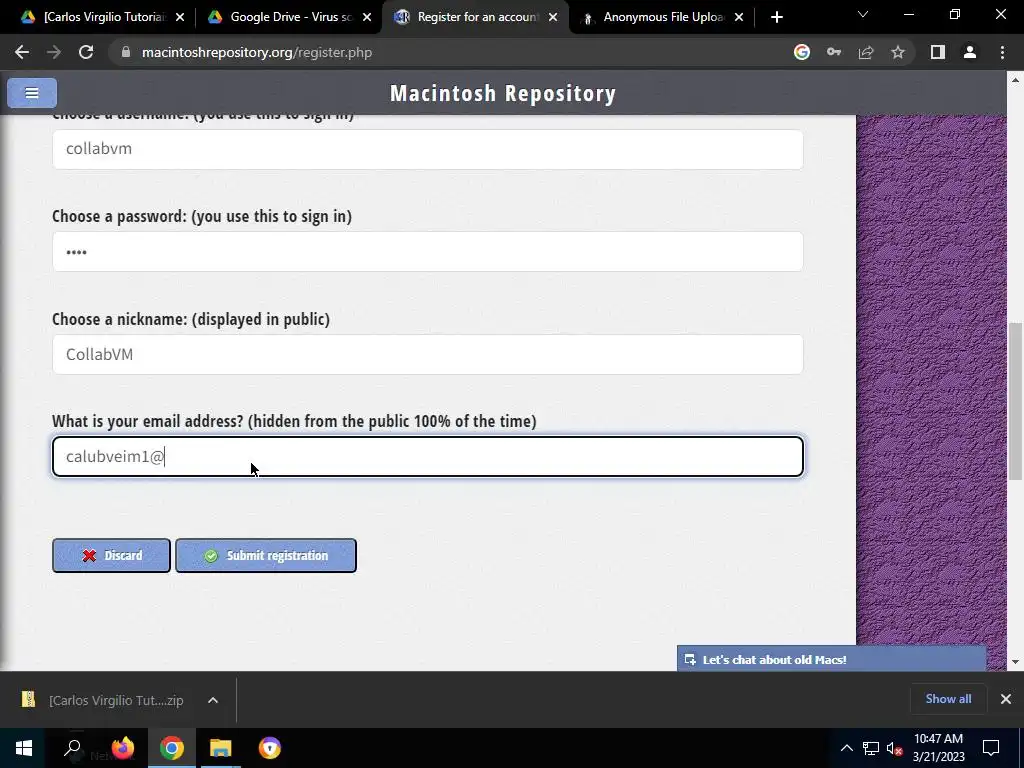
Task: Open Chrome's three-dot menu
Action: pos(1002,52)
